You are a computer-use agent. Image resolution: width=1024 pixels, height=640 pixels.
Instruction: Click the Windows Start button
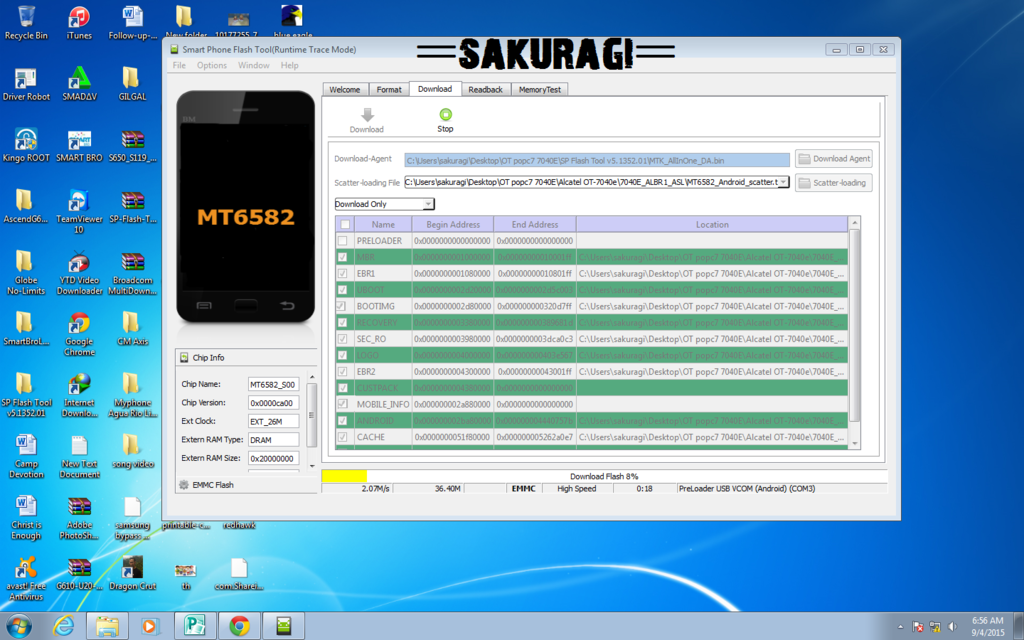click(x=19, y=626)
